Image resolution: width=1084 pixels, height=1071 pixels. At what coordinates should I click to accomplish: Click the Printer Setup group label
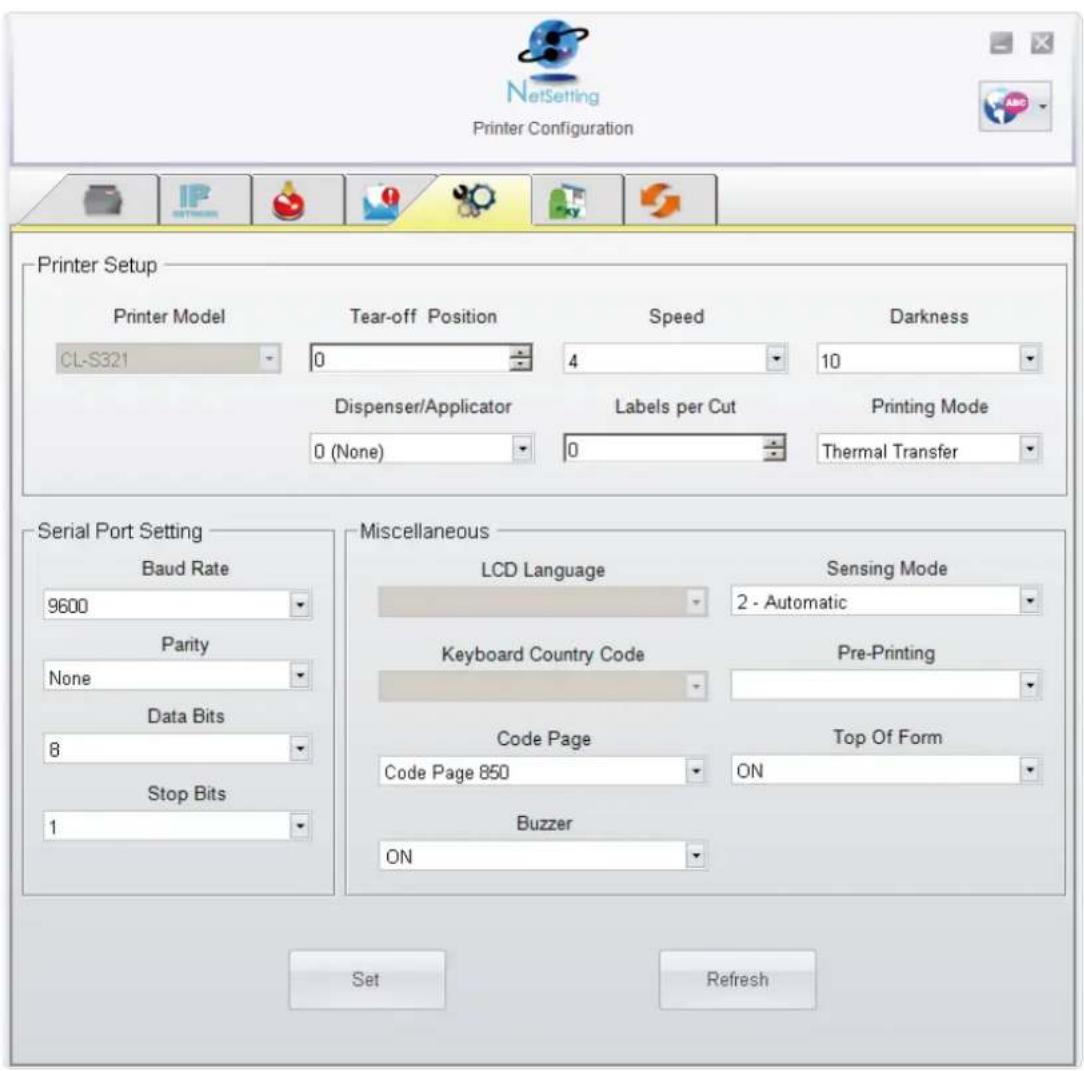[x=97, y=265]
